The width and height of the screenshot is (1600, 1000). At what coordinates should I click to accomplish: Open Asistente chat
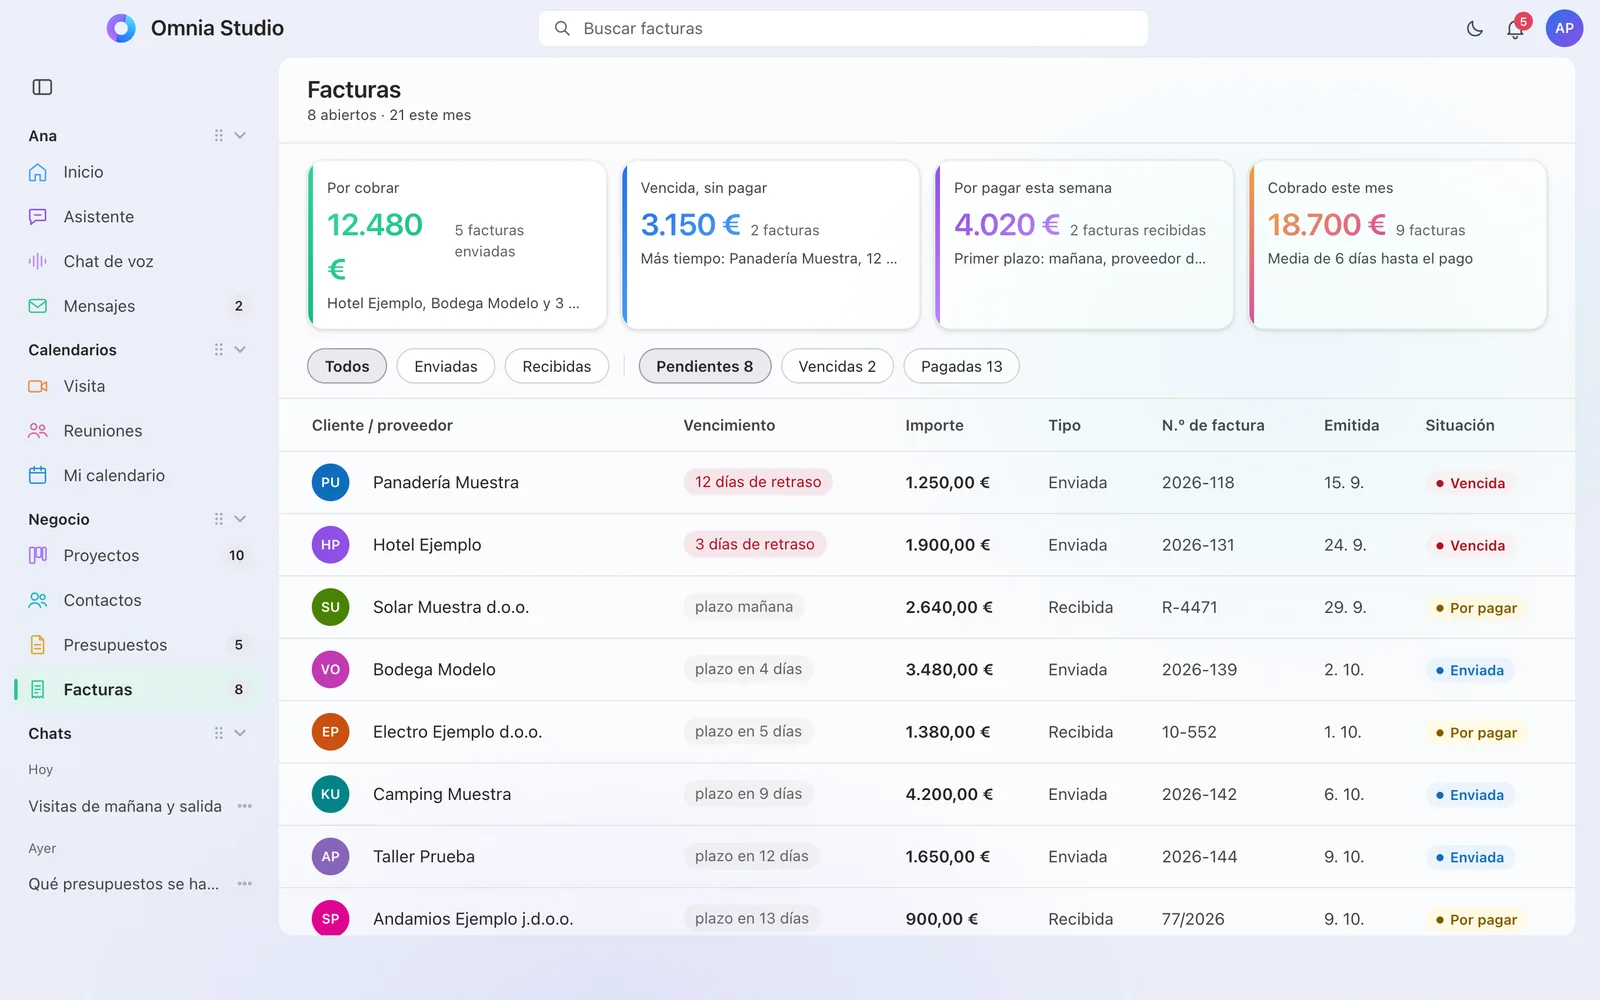[x=137, y=217]
